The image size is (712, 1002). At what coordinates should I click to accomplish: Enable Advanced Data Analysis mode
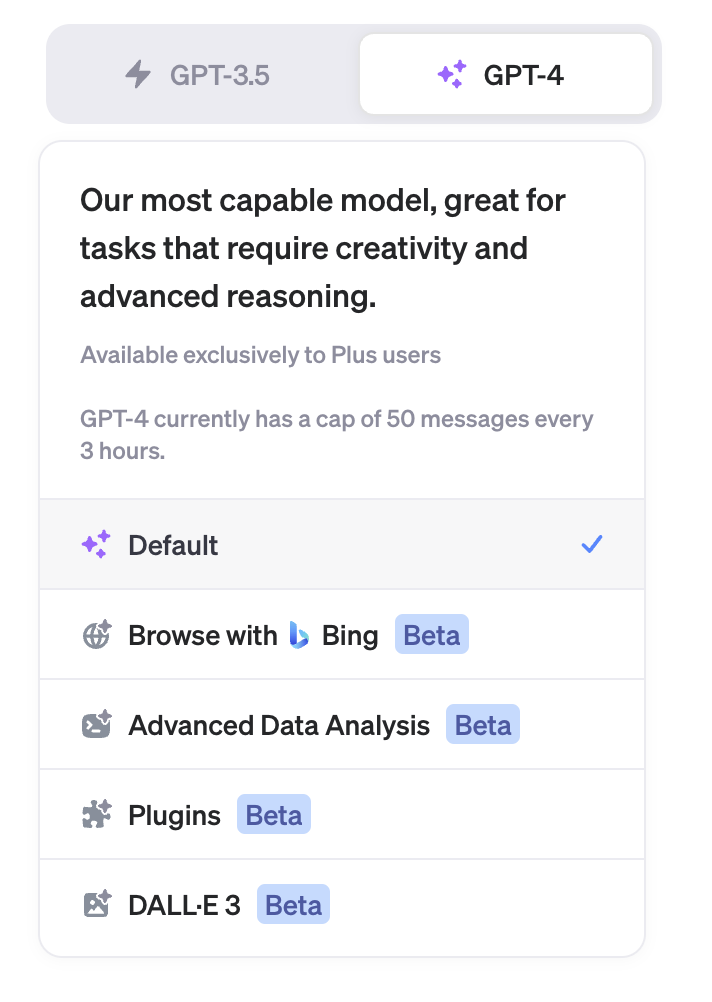point(279,725)
